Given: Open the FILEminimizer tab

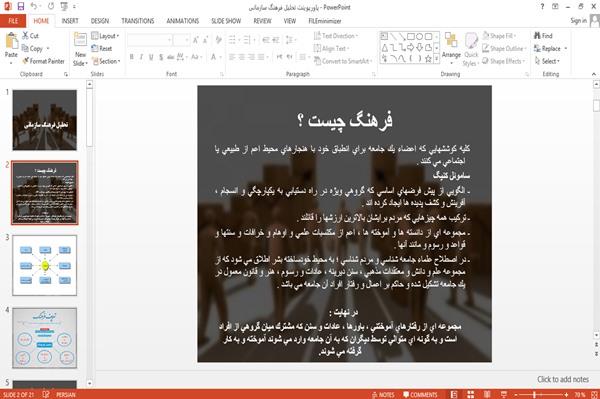Looking at the screenshot, I should 325,21.
